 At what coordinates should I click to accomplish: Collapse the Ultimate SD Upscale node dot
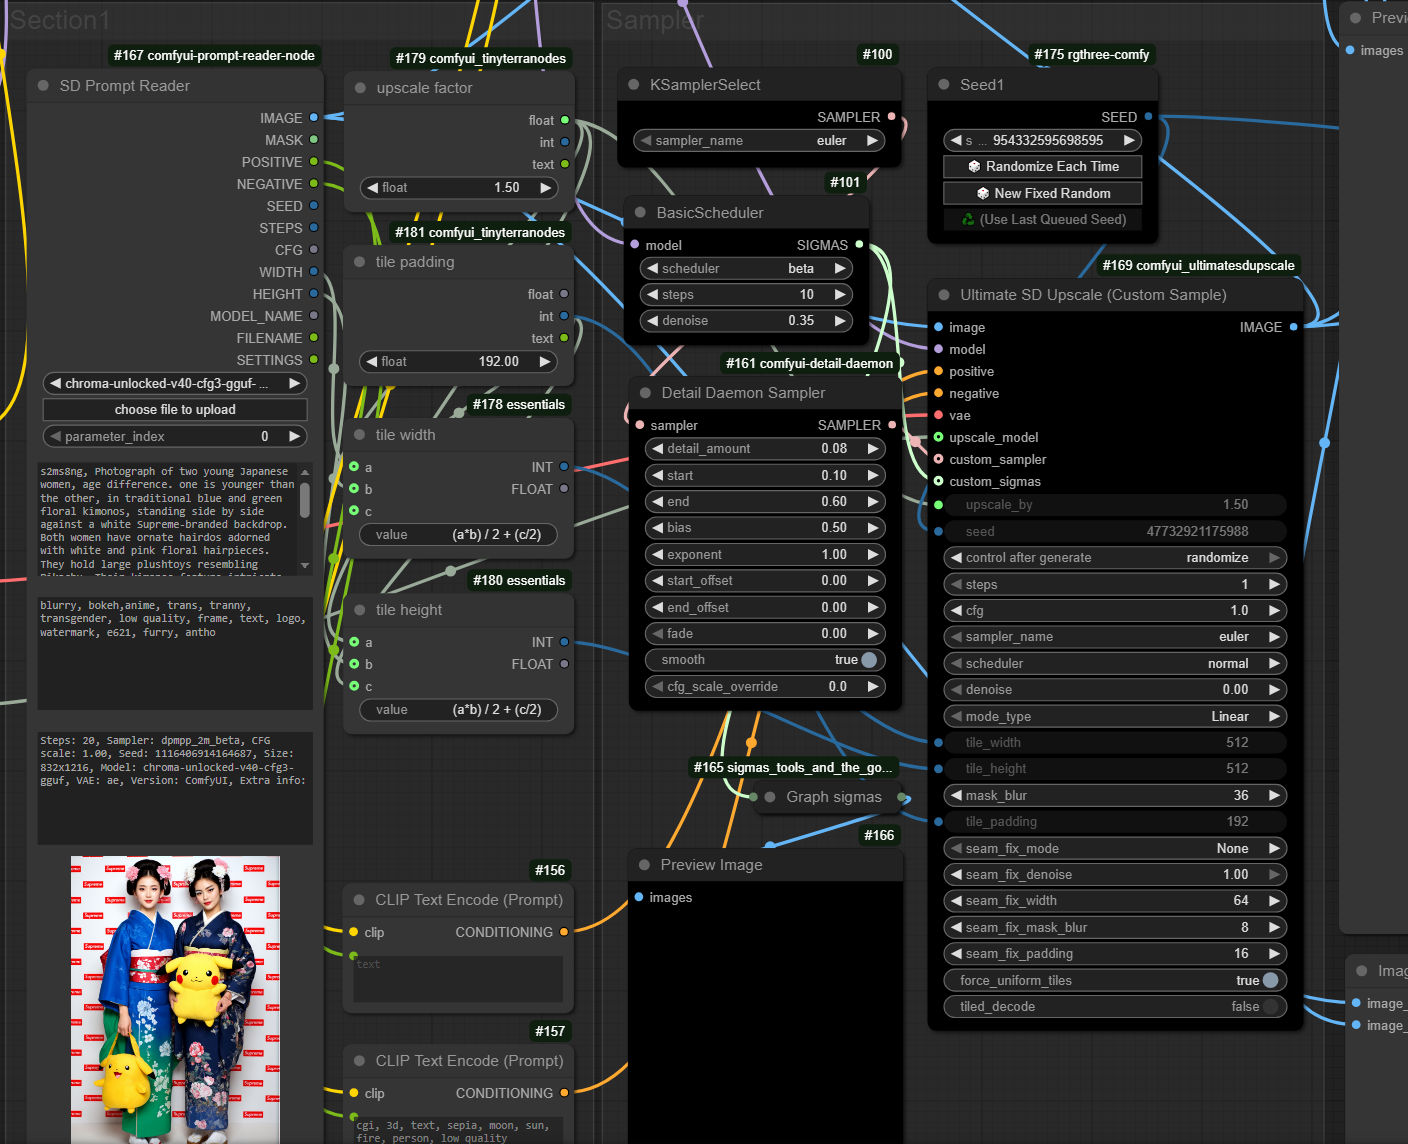(x=944, y=295)
